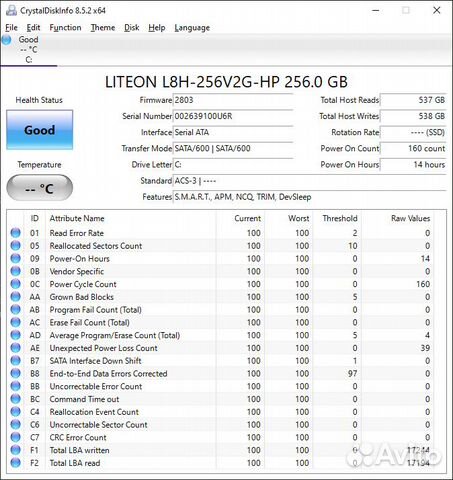Screen dimensions: 453x480
Task: Click the status circle for Total LBA written
Action: tap(15, 450)
